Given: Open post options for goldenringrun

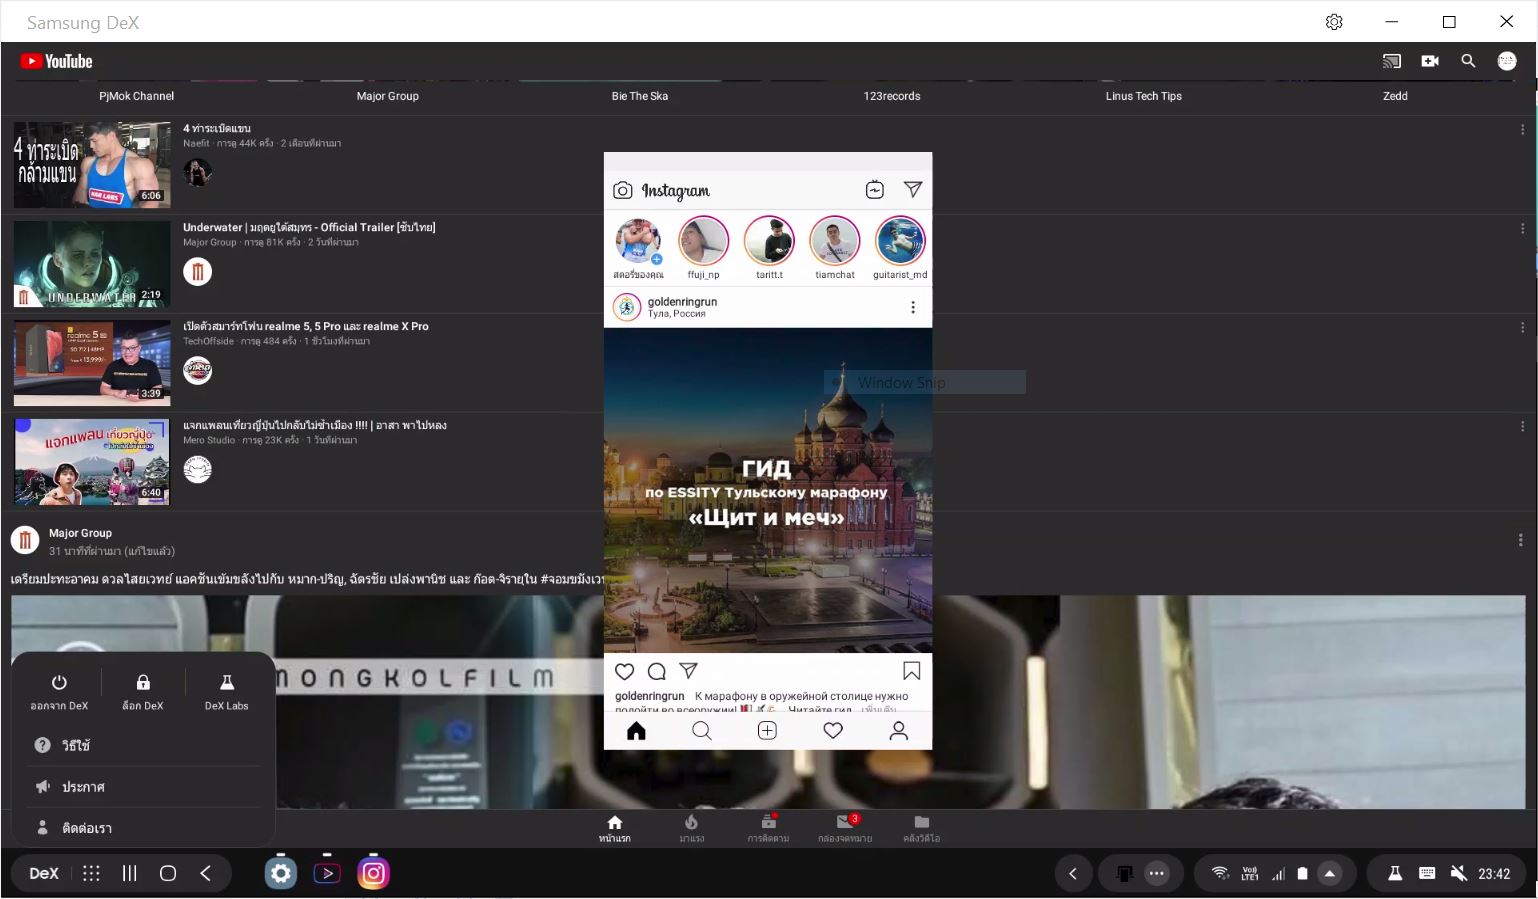Looking at the screenshot, I should tap(913, 307).
